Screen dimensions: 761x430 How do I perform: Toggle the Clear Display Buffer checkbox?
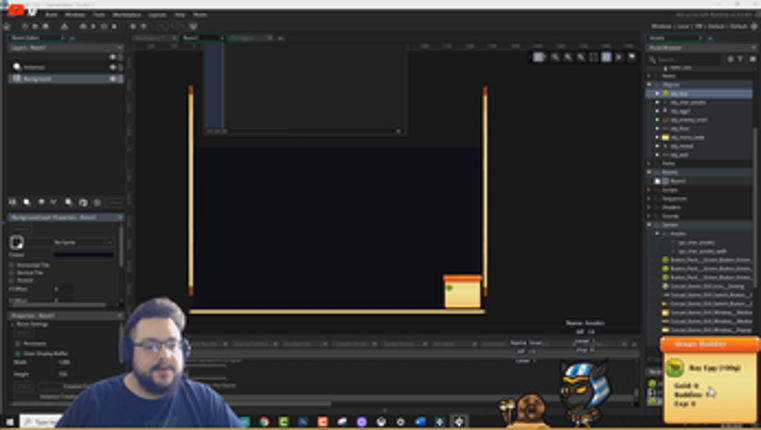[18, 353]
